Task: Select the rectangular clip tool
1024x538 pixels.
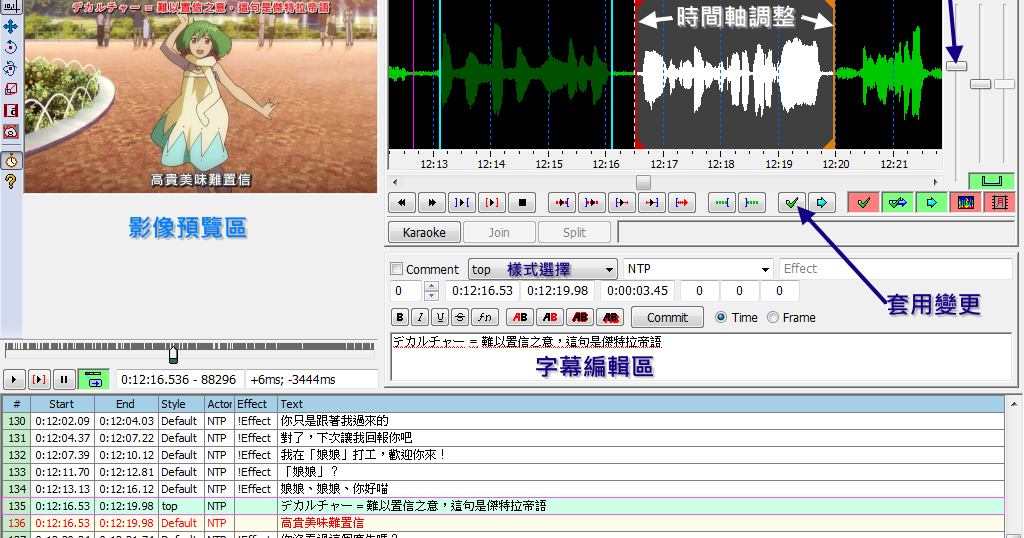Action: [x=10, y=110]
